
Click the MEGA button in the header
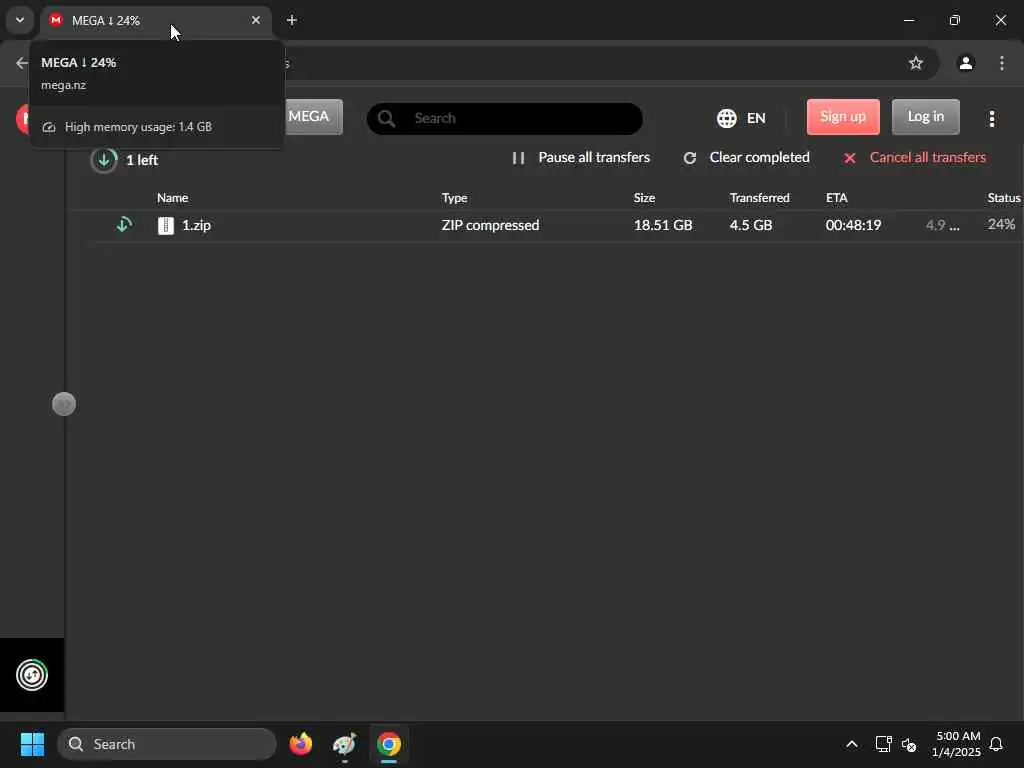point(313,117)
